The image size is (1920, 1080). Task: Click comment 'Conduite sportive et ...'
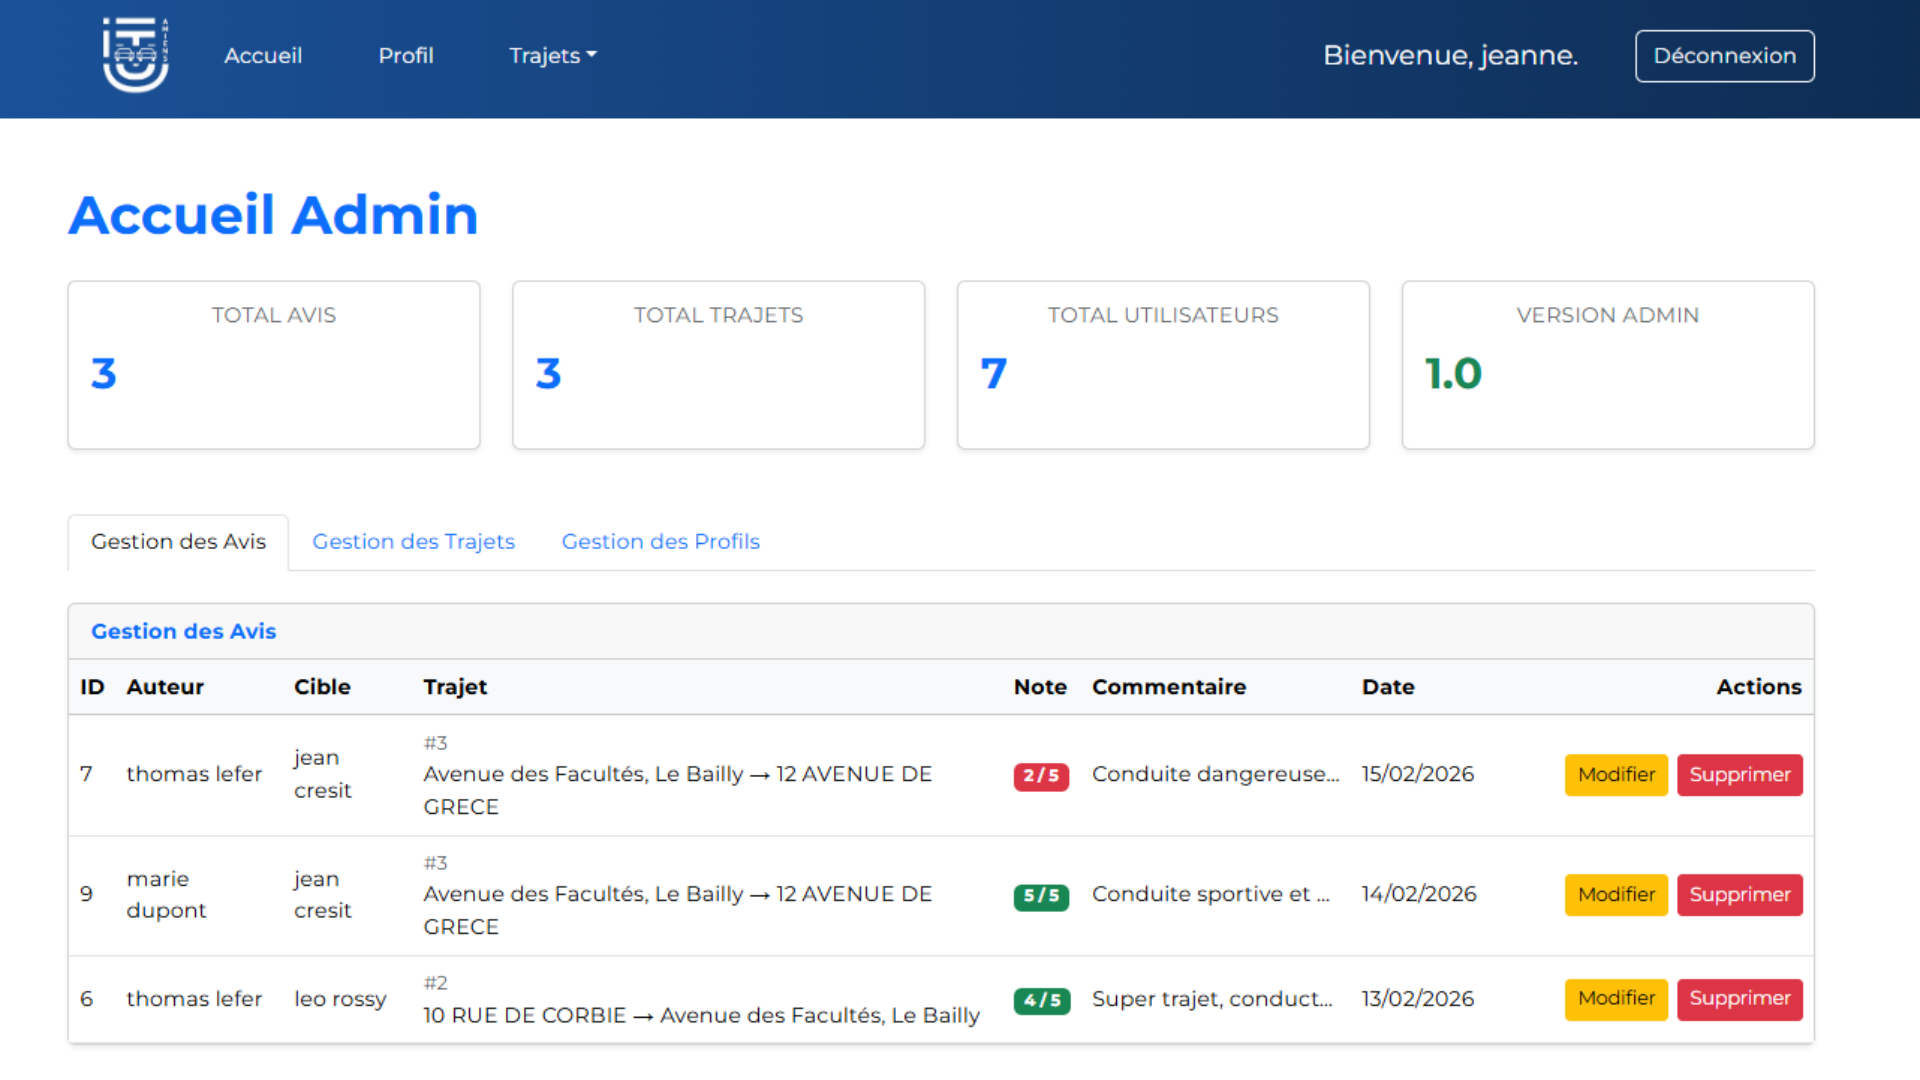pyautogui.click(x=1211, y=894)
